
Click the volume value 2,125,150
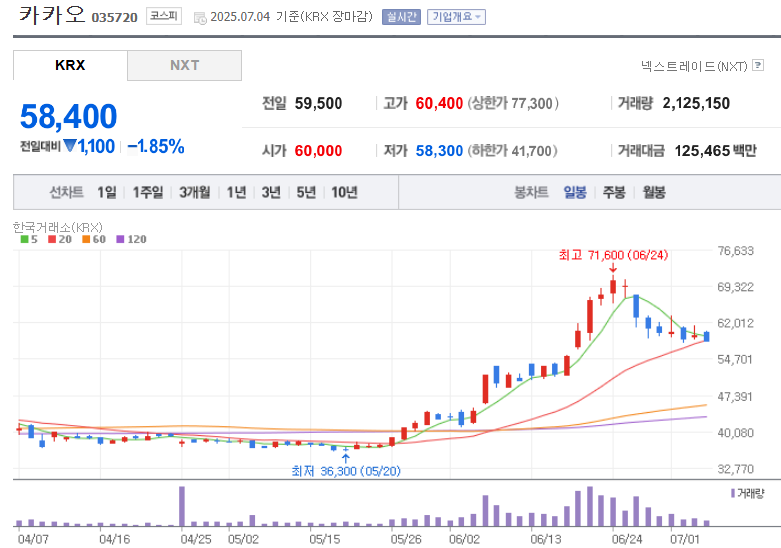pos(696,103)
